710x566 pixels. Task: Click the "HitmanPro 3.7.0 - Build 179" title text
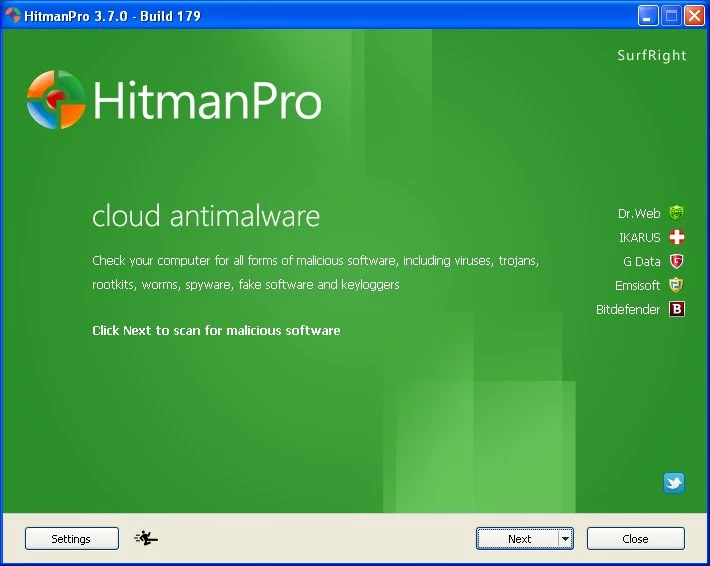[114, 15]
